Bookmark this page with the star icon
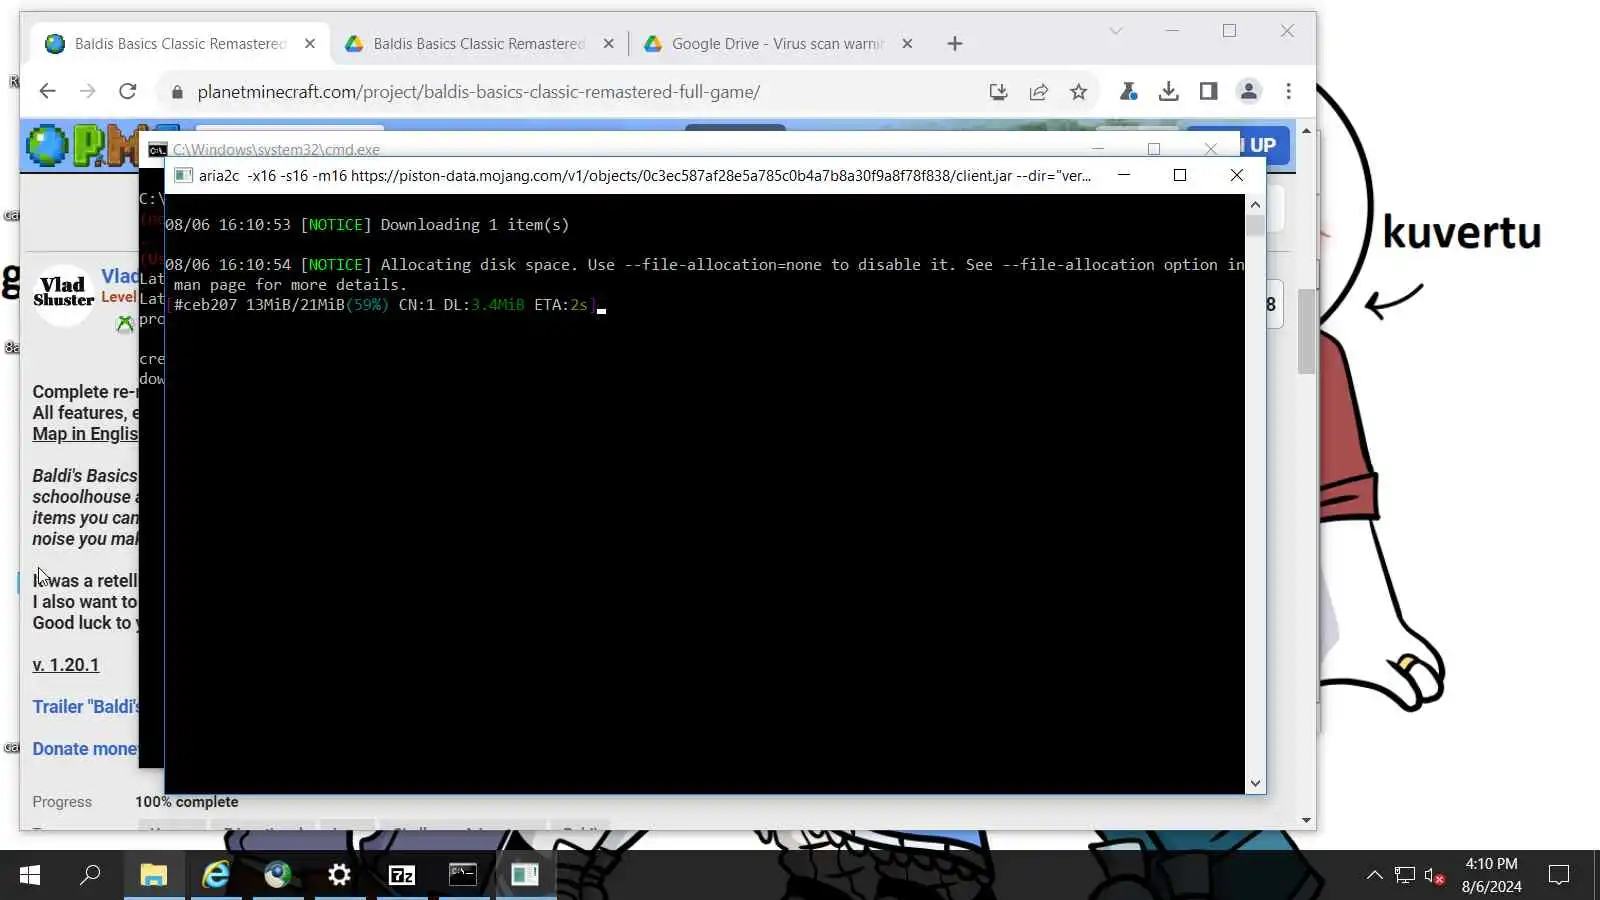This screenshot has height=900, width=1600. click(1078, 92)
